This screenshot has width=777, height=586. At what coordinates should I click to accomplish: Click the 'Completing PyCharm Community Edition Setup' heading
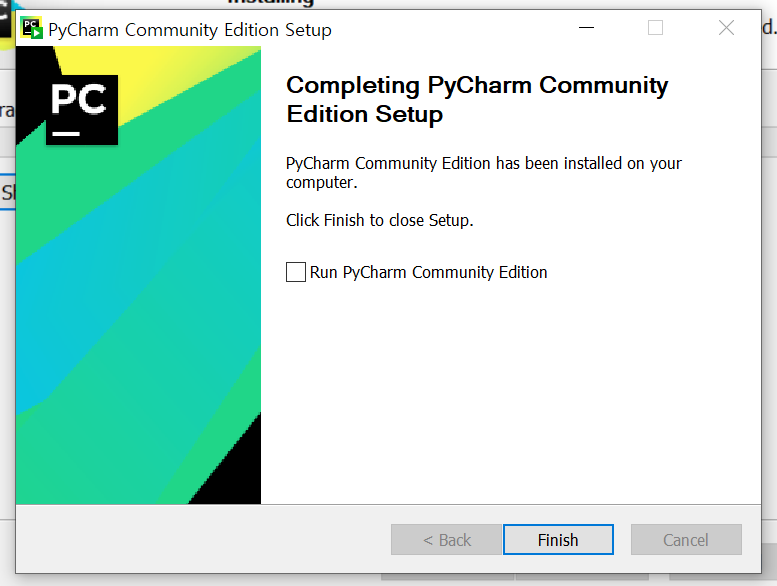(x=477, y=100)
